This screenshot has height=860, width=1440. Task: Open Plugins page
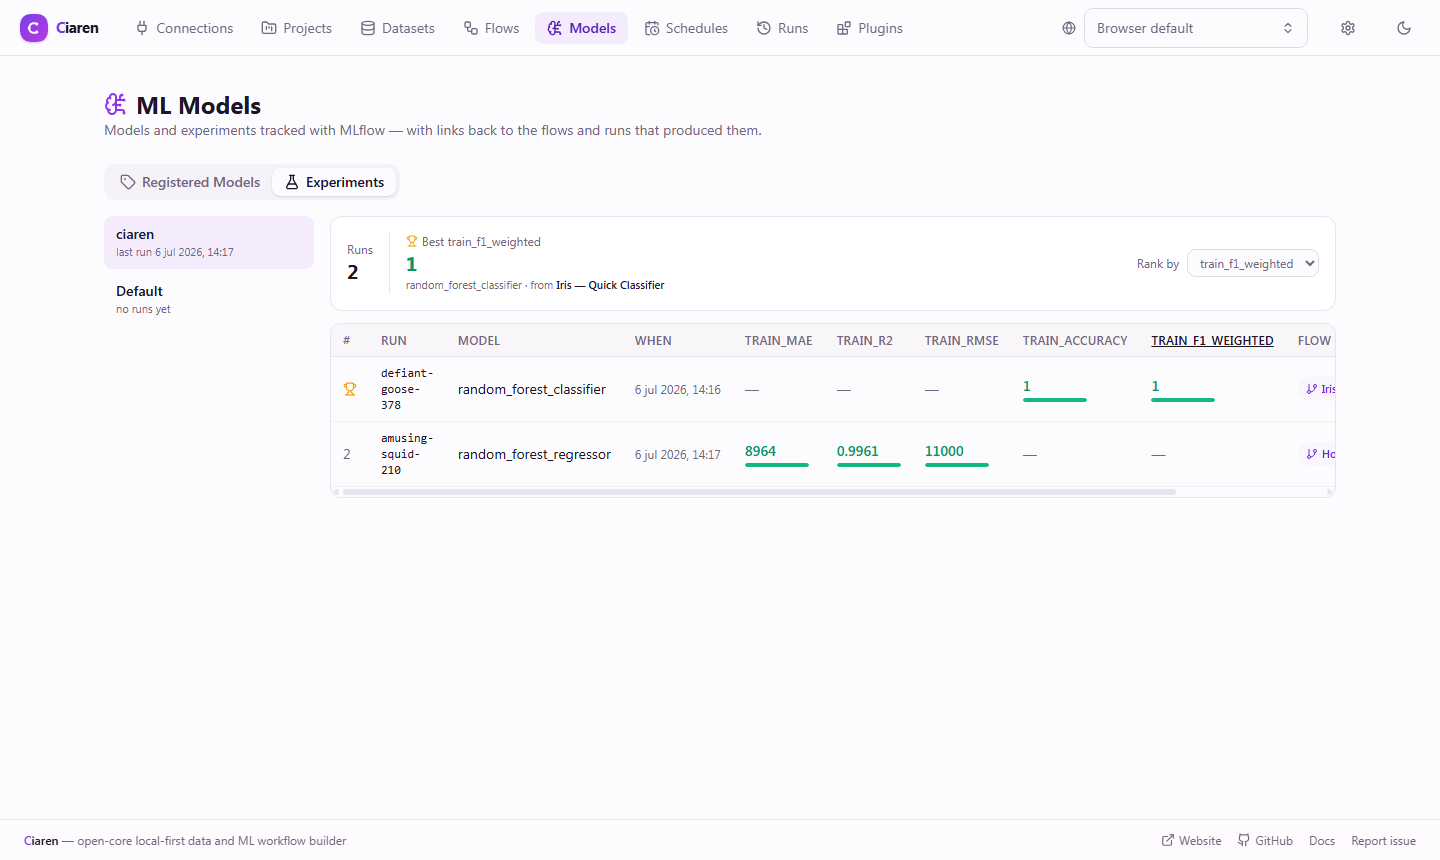coord(869,28)
